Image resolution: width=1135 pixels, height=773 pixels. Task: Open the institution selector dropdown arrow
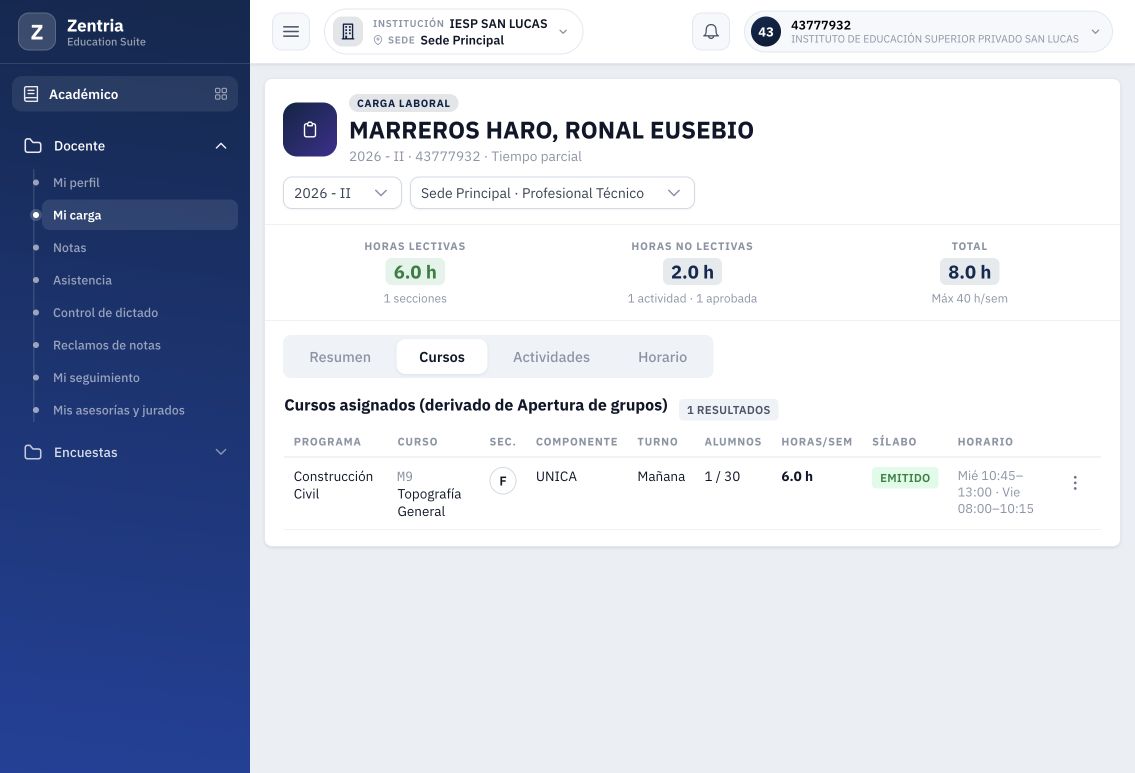pyautogui.click(x=563, y=32)
